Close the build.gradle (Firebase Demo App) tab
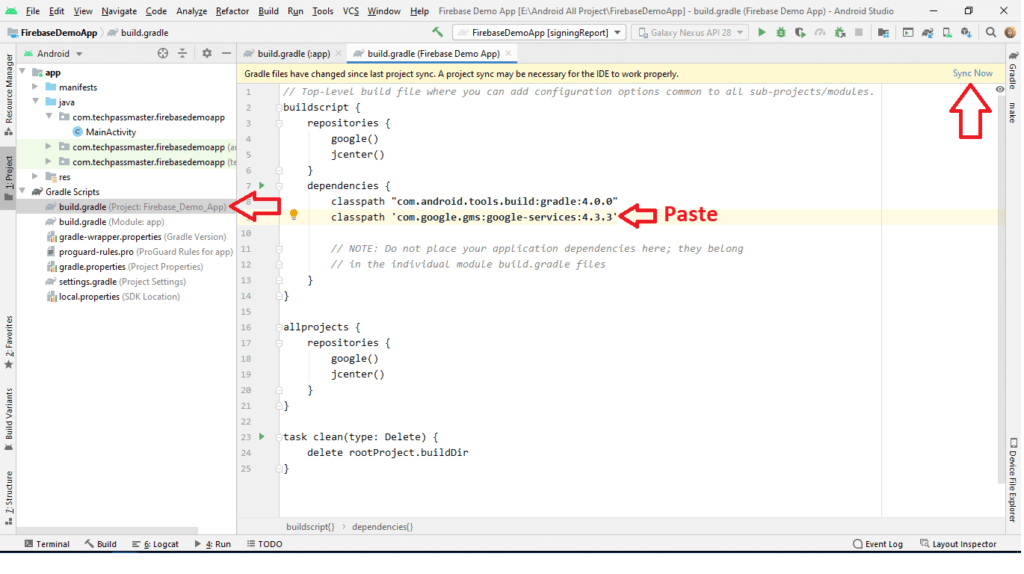Screen dimensions: 1024x574 508,54
